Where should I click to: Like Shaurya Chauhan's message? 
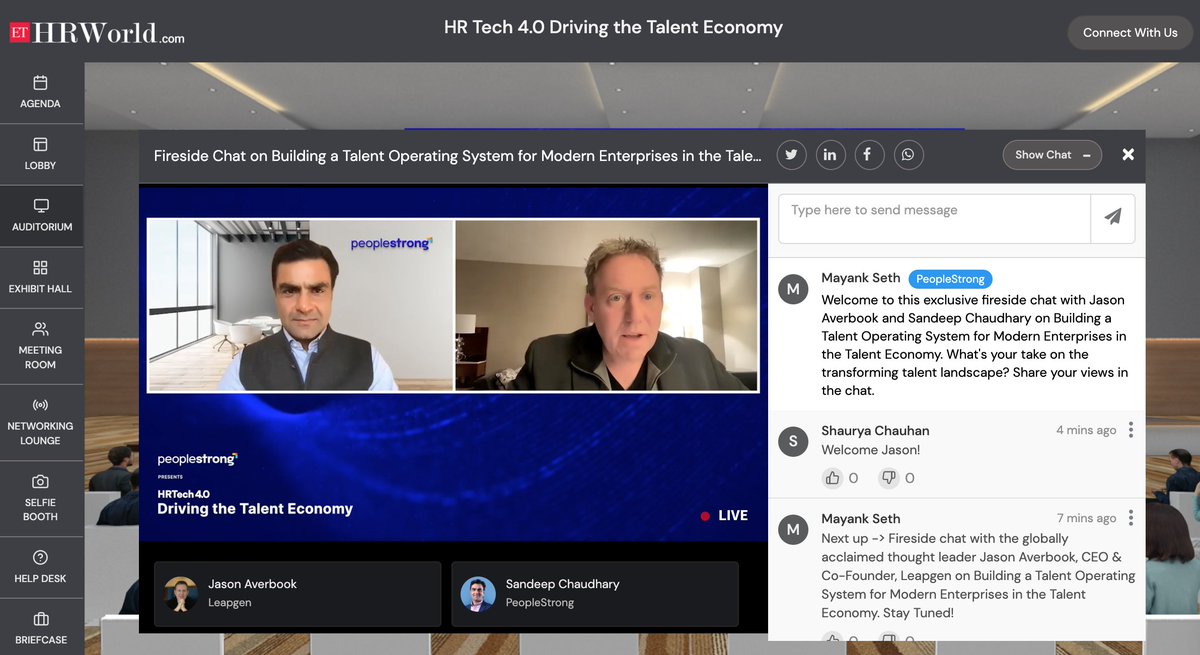(832, 478)
